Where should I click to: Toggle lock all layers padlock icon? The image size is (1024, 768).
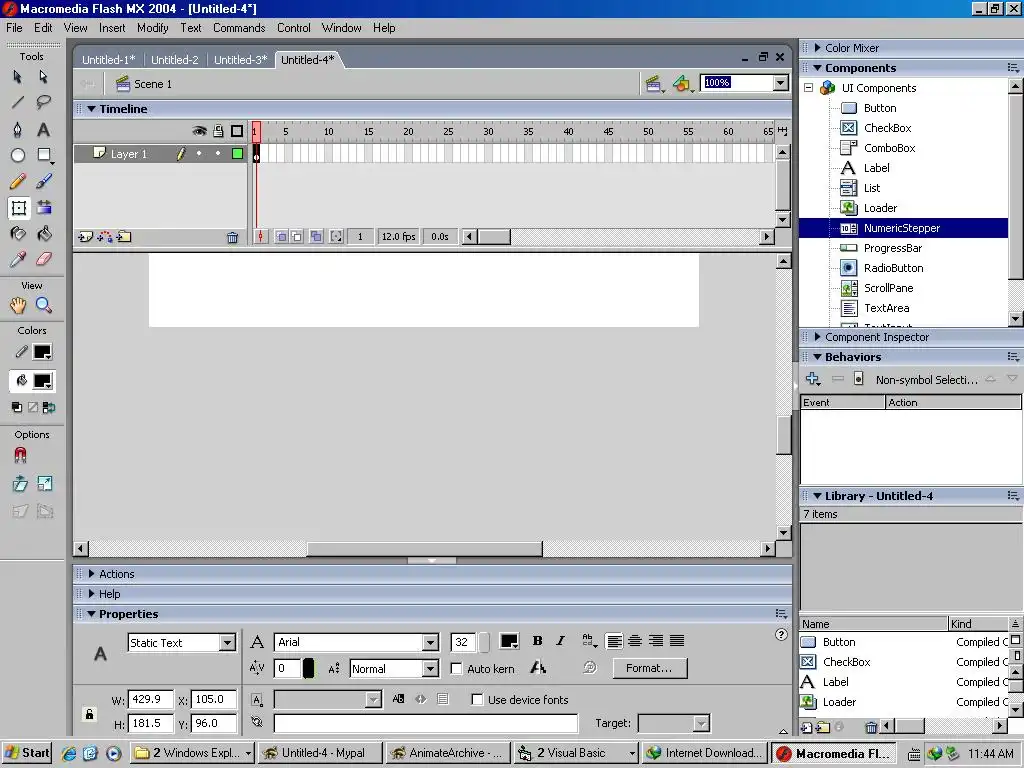coord(218,131)
